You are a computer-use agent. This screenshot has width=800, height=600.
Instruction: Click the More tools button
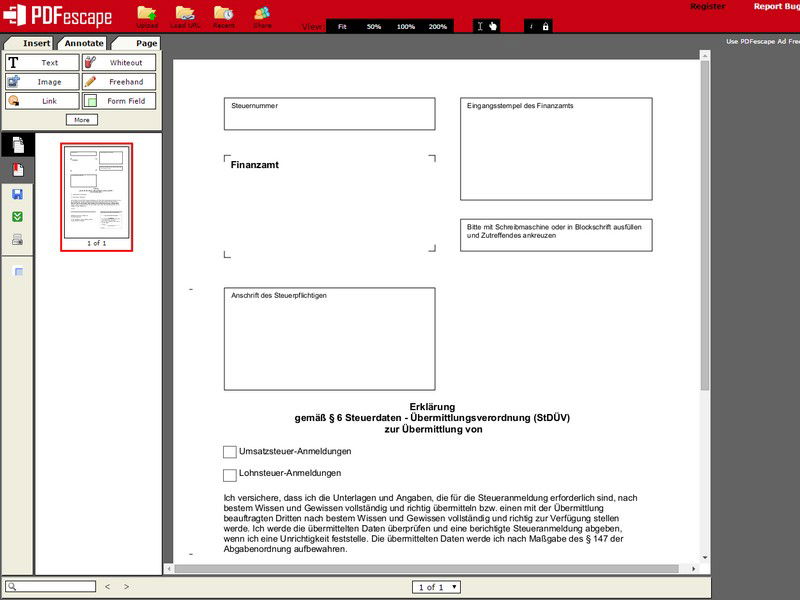pos(82,120)
